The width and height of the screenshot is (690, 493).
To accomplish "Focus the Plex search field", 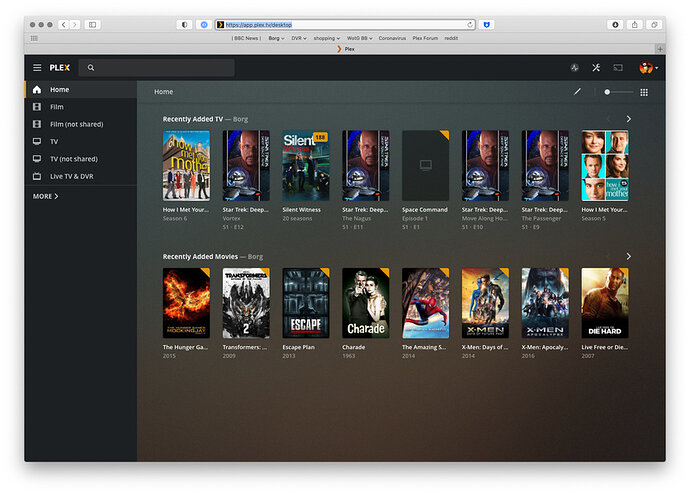I will 156,68.
